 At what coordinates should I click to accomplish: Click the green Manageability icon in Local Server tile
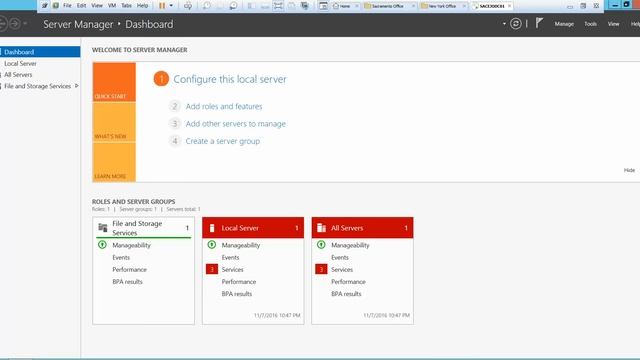coord(211,244)
